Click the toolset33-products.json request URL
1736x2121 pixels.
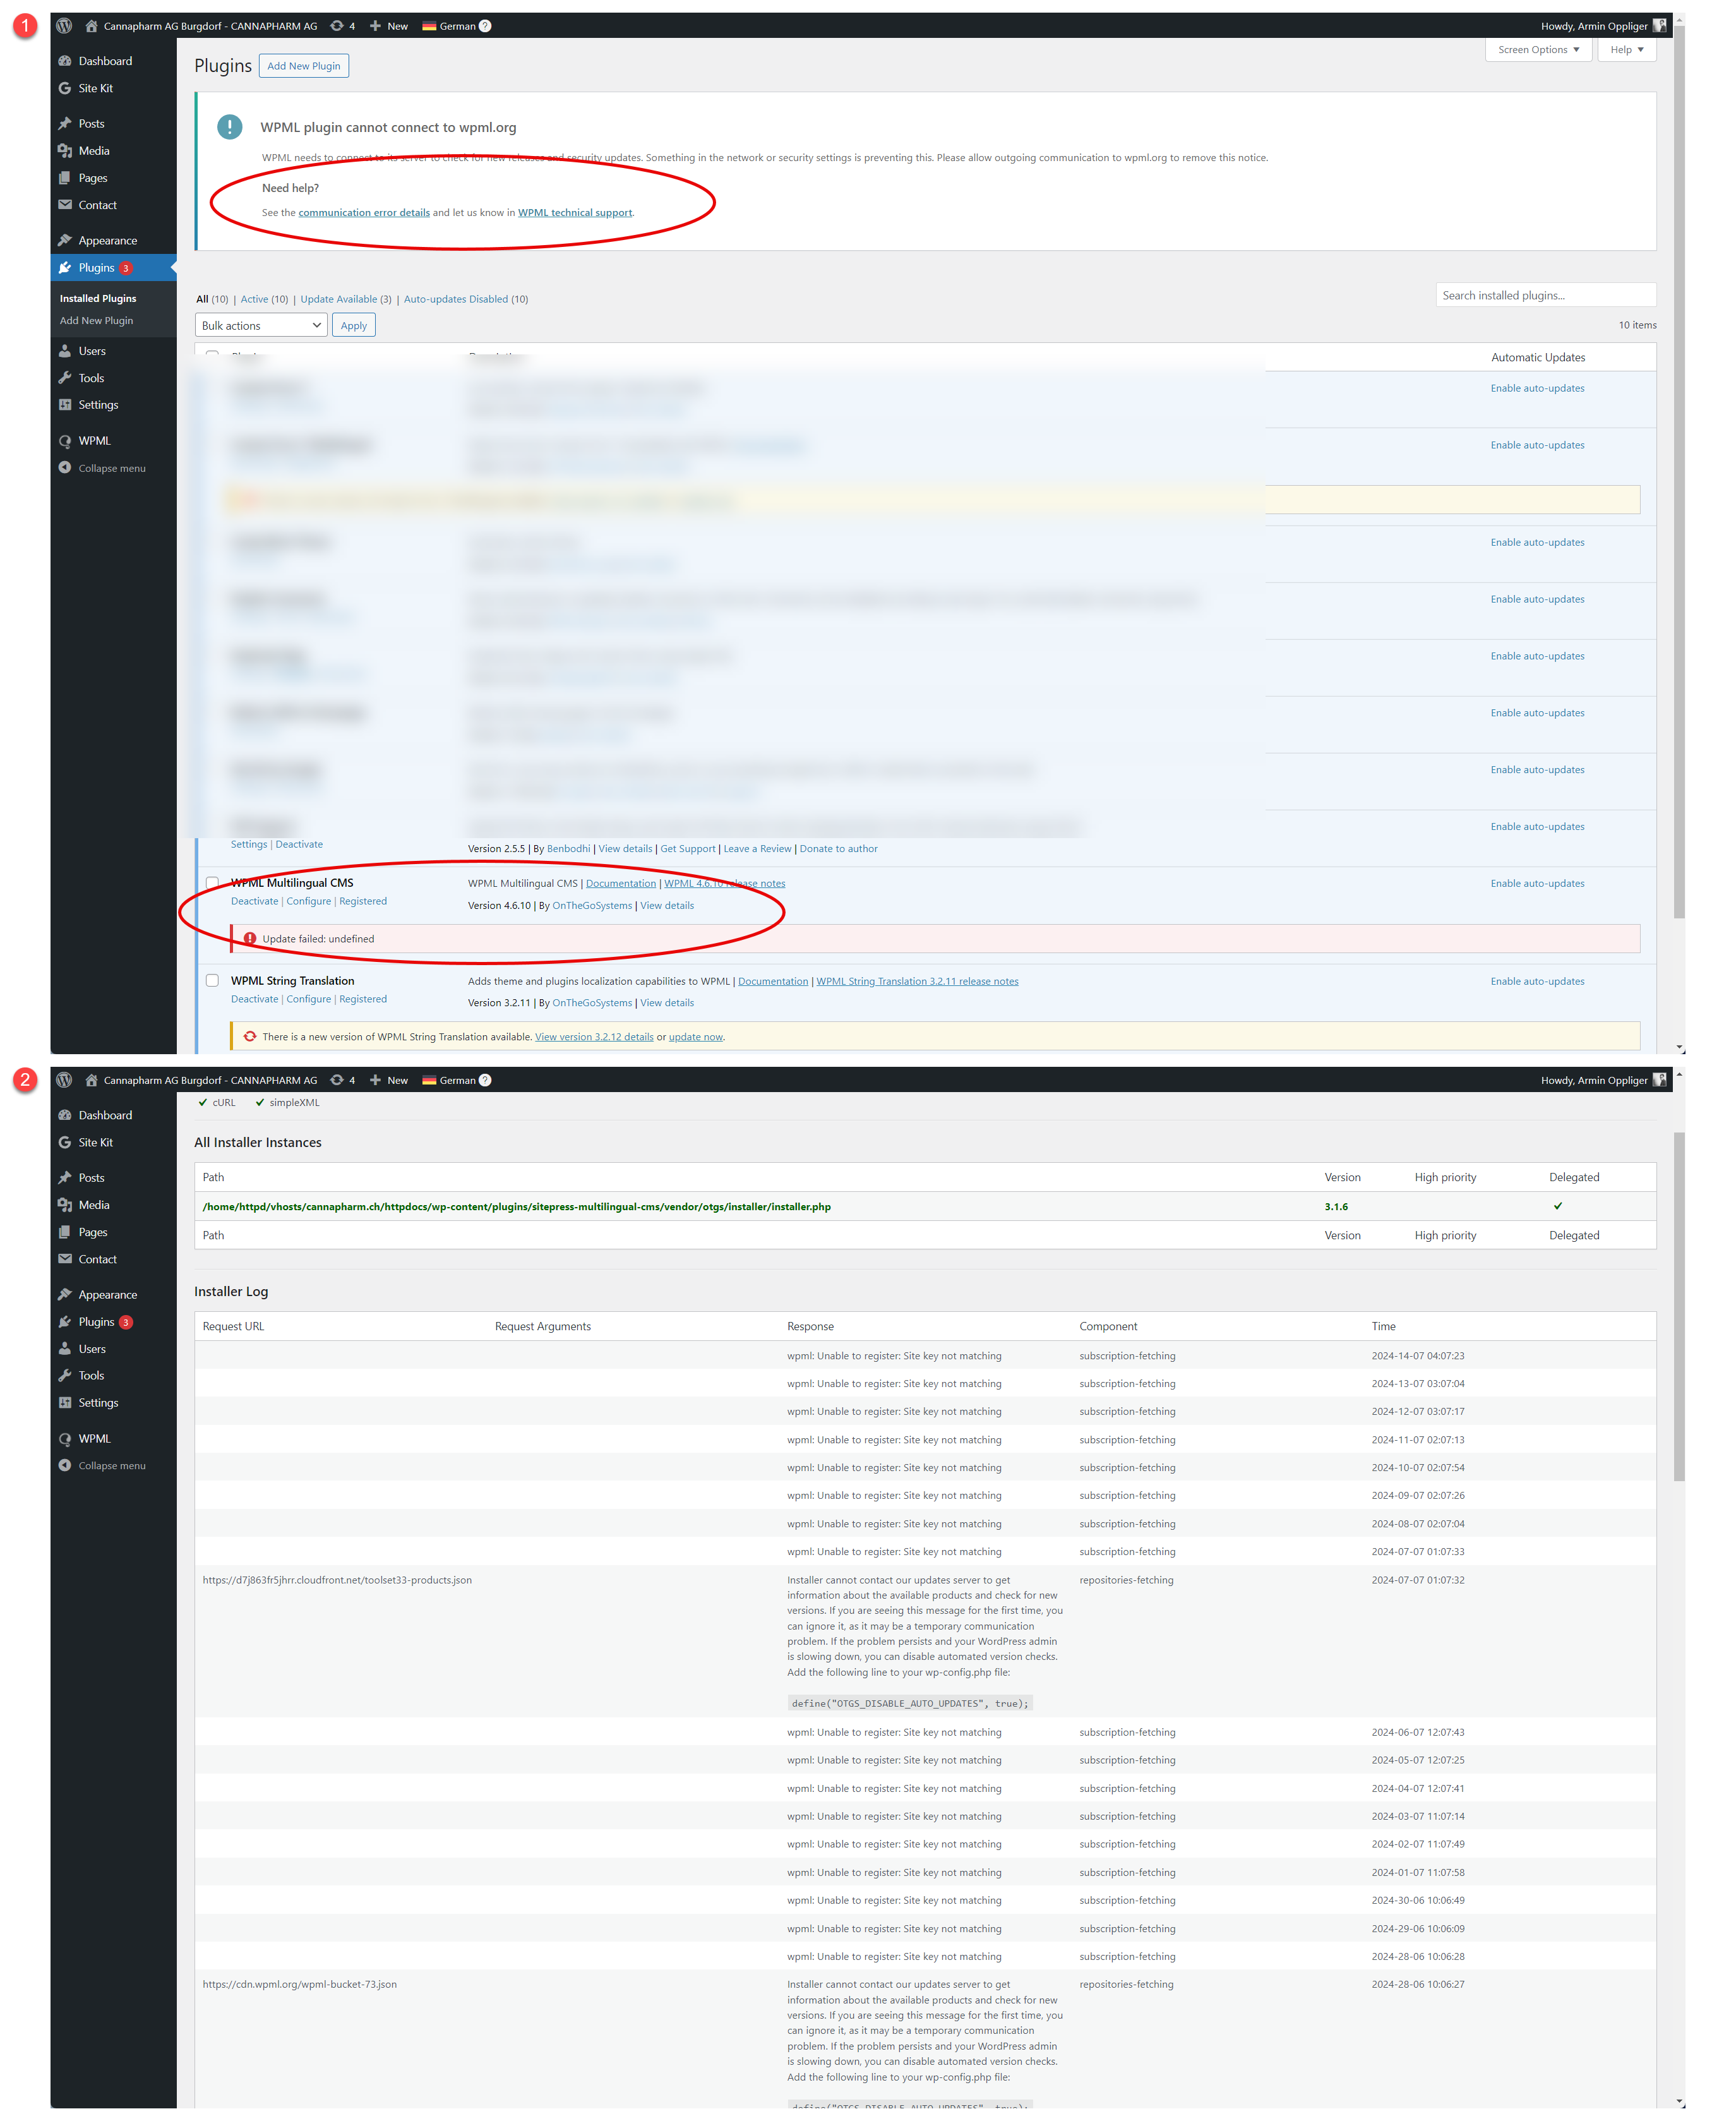pyautogui.click(x=337, y=1580)
